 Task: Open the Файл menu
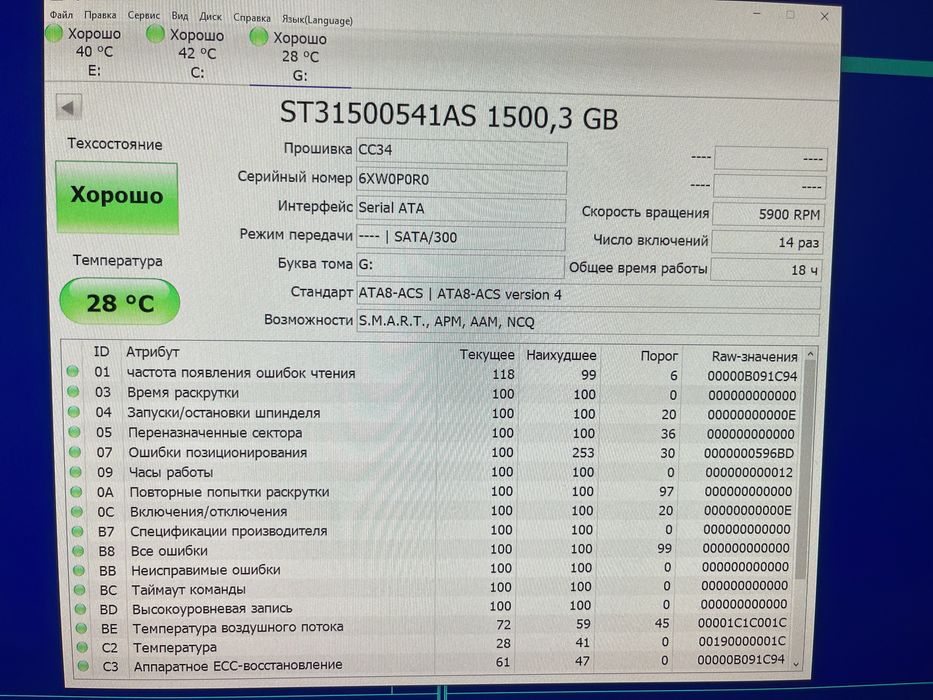[61, 14]
